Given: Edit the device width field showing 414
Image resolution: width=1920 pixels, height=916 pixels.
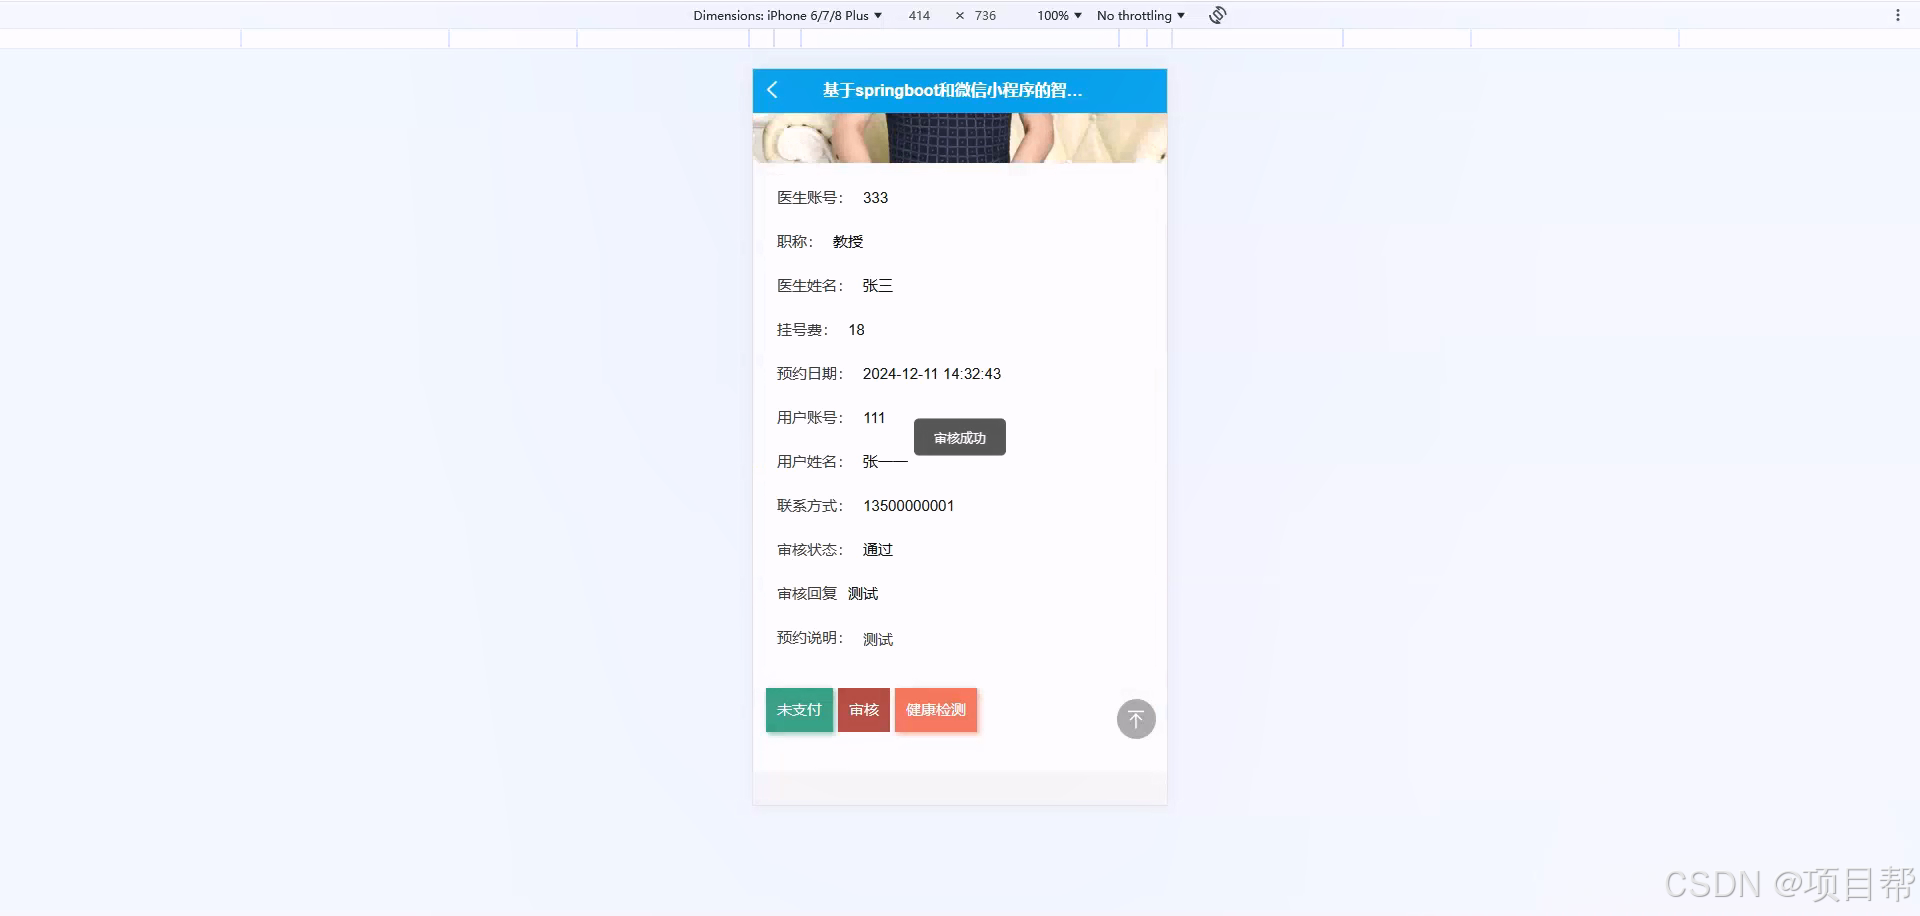Looking at the screenshot, I should pos(919,15).
